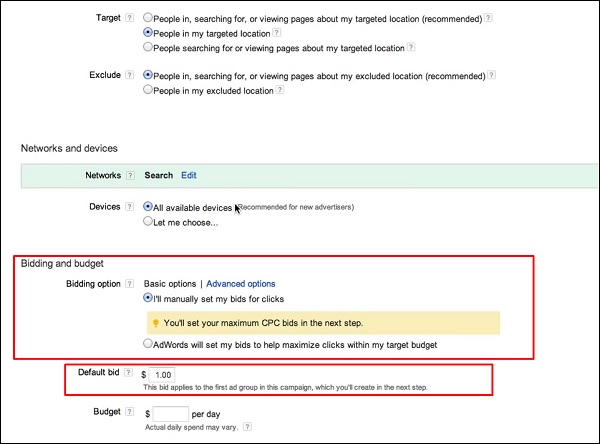Open the Advanced options bidding tab

tap(240, 284)
